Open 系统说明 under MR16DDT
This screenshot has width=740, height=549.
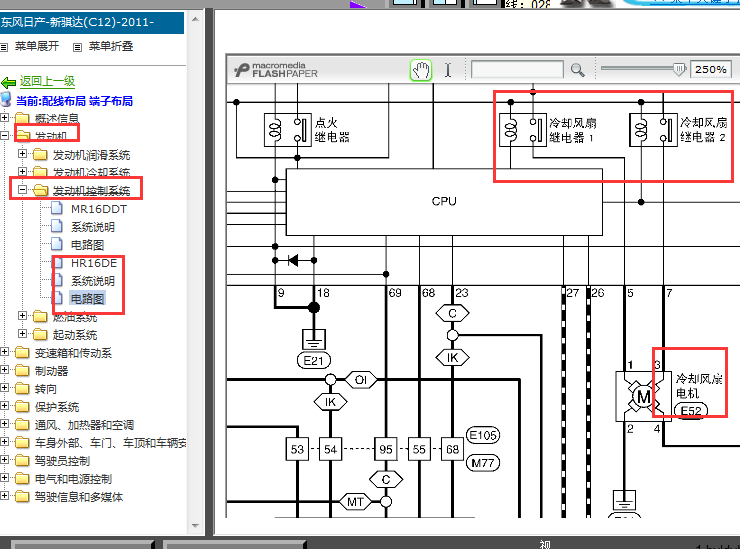tap(93, 227)
